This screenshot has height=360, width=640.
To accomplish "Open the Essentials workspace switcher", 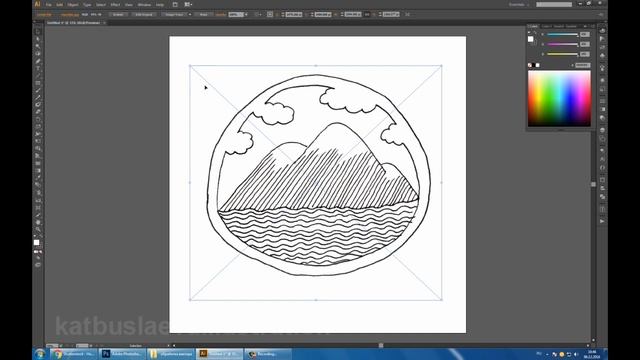I will pyautogui.click(x=518, y=4).
